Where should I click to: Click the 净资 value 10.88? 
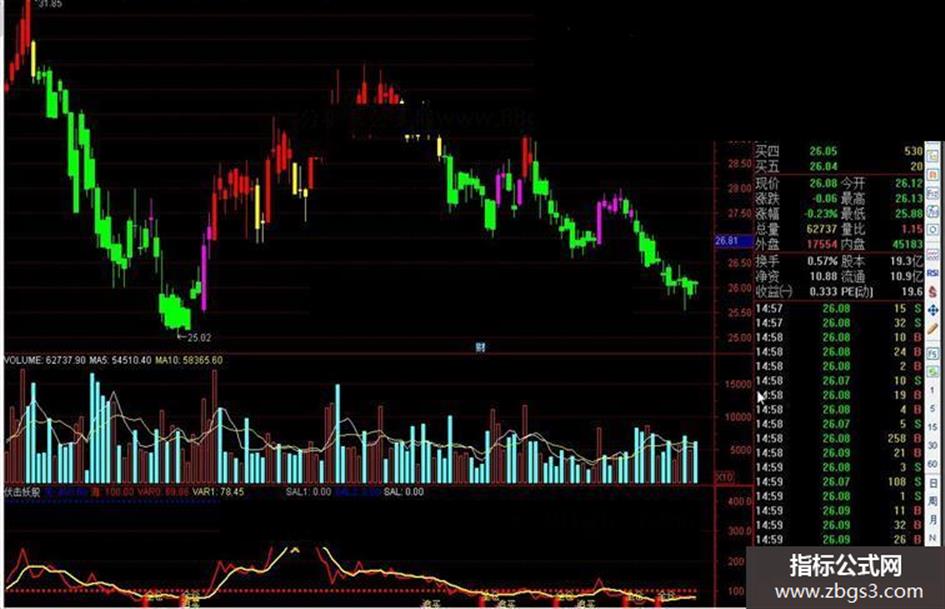(823, 276)
